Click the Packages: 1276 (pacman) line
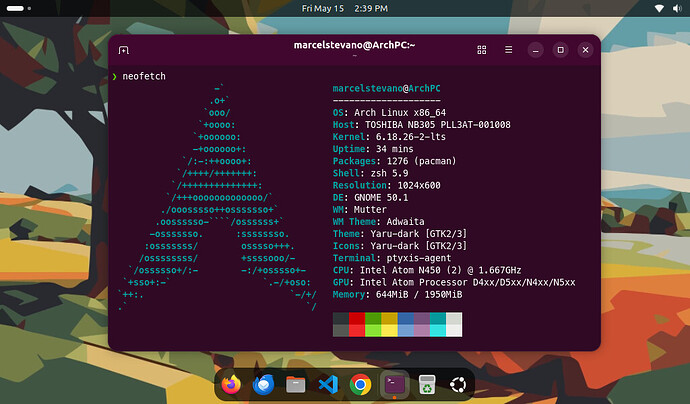Viewport: 690px width, 404px height. [x=395, y=161]
